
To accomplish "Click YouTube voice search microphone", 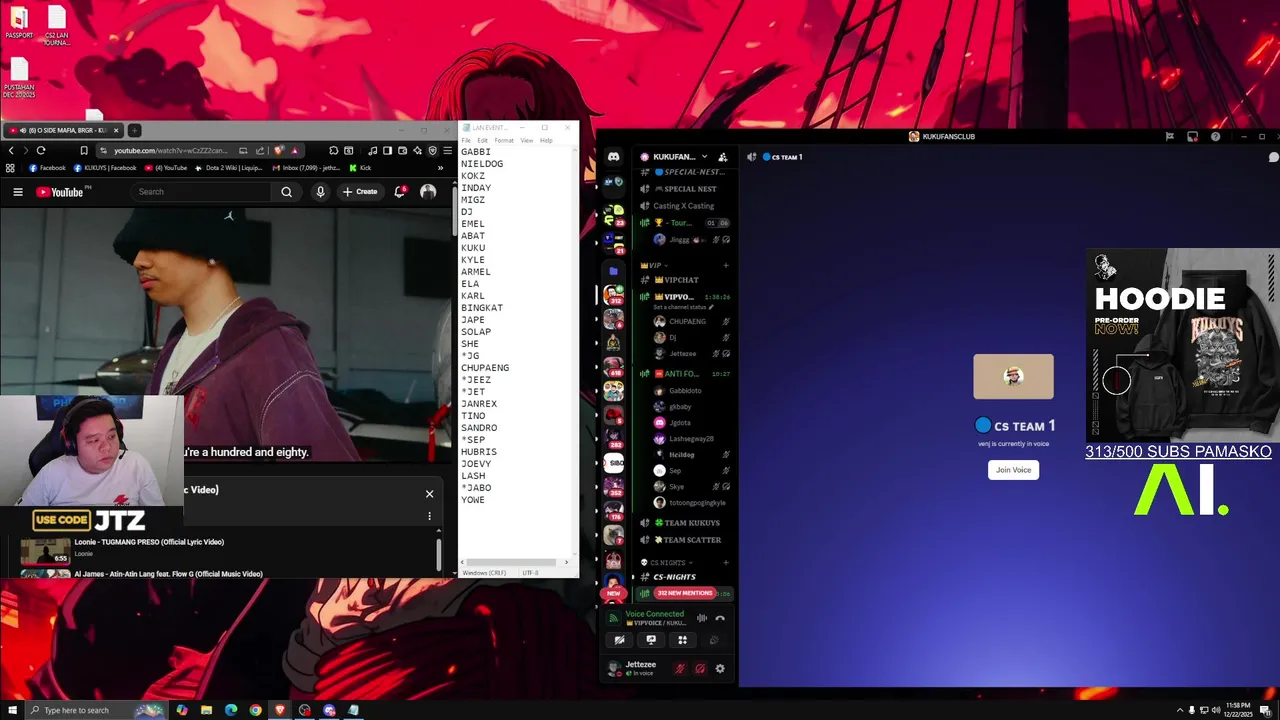I will click(x=320, y=192).
